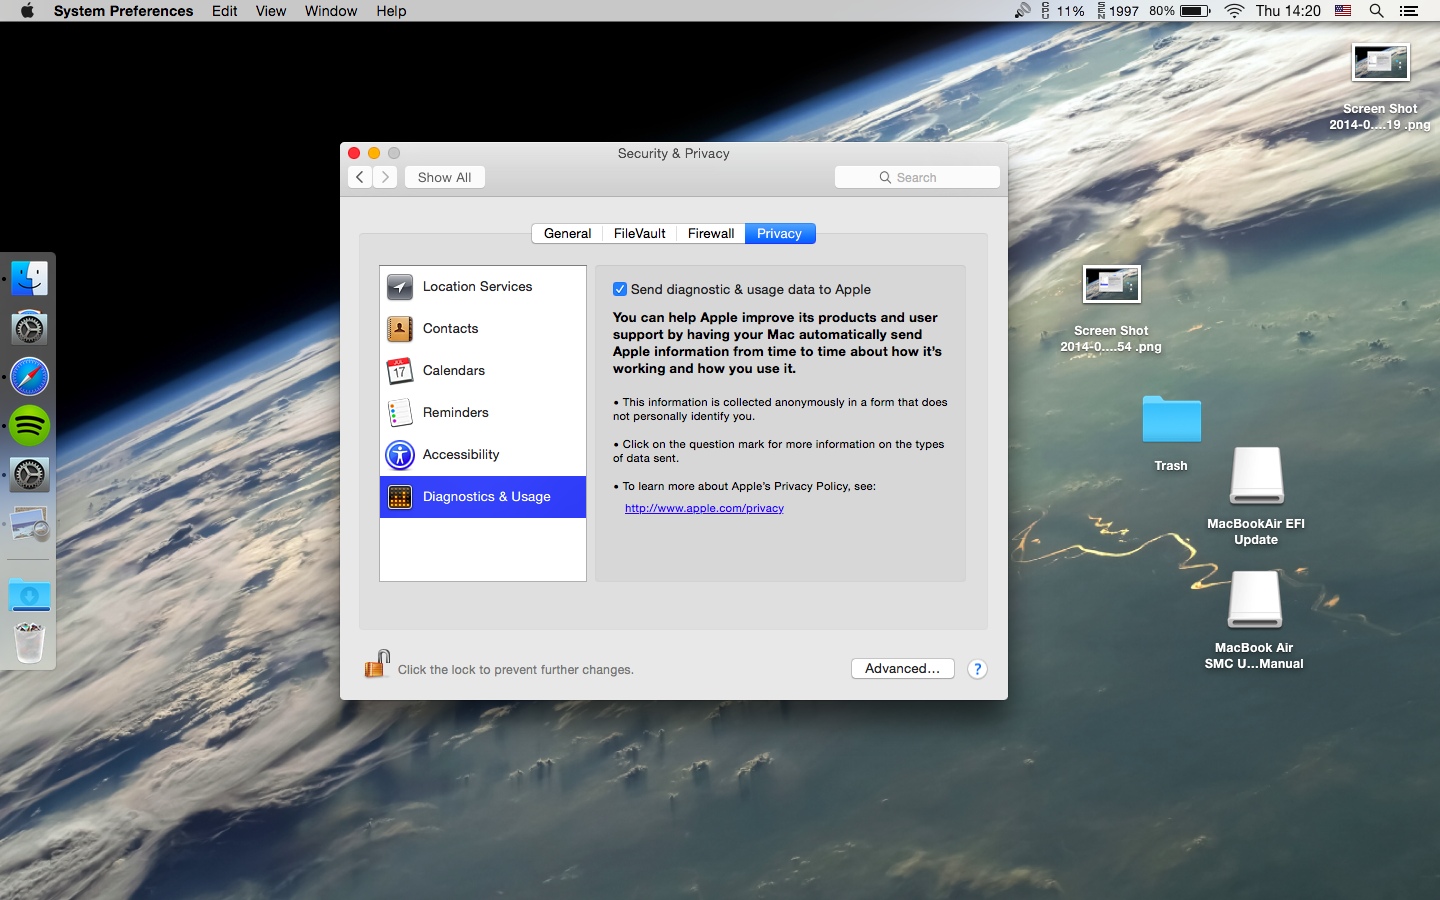
Task: Select the Reminders icon in the privacy list
Action: click(400, 413)
